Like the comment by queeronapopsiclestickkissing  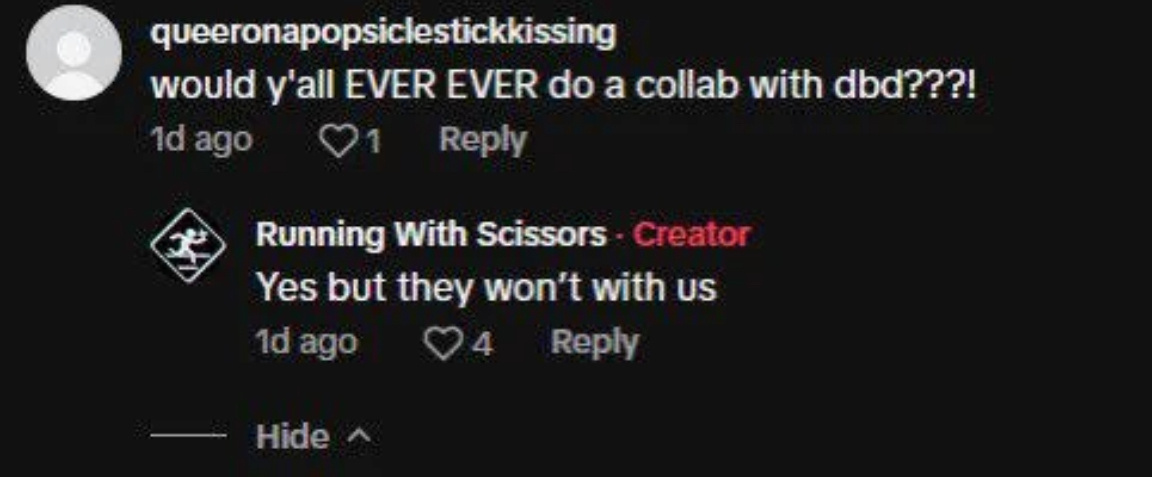[338, 141]
